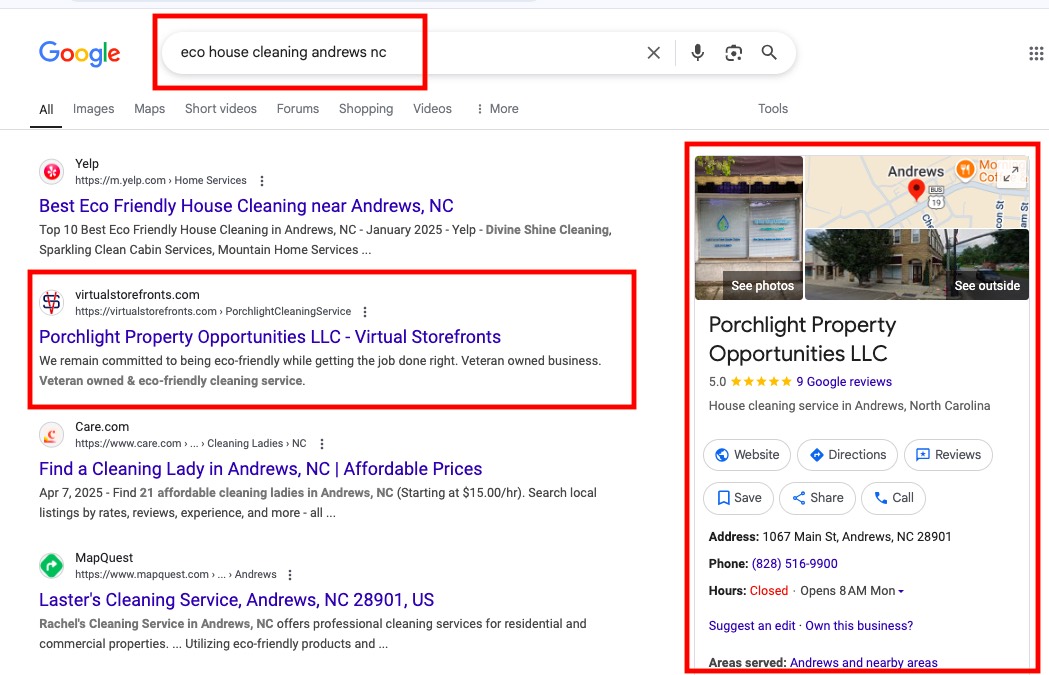Screen dimensions: 1049x675
Task: Open the See outside street view thumbnail
Action: point(917,265)
